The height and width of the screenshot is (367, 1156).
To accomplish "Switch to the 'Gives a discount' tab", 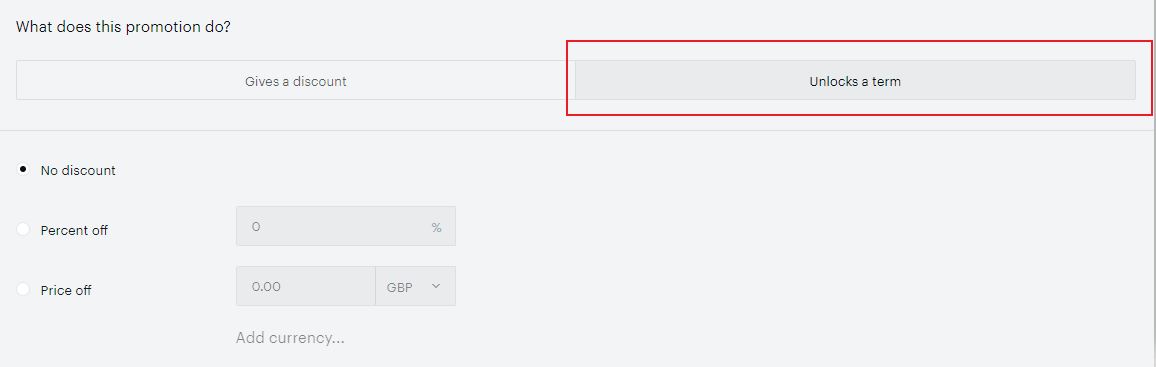I will point(296,80).
